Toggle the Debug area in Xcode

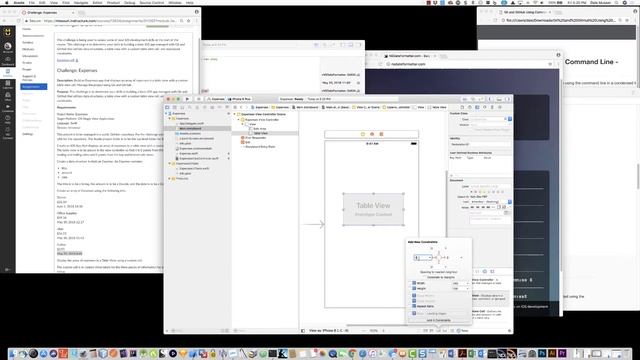pos(499,99)
